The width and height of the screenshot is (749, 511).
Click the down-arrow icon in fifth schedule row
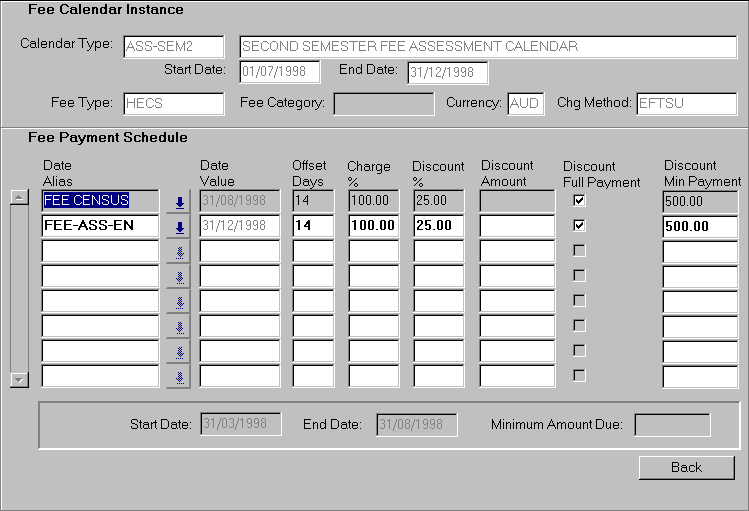(179, 302)
